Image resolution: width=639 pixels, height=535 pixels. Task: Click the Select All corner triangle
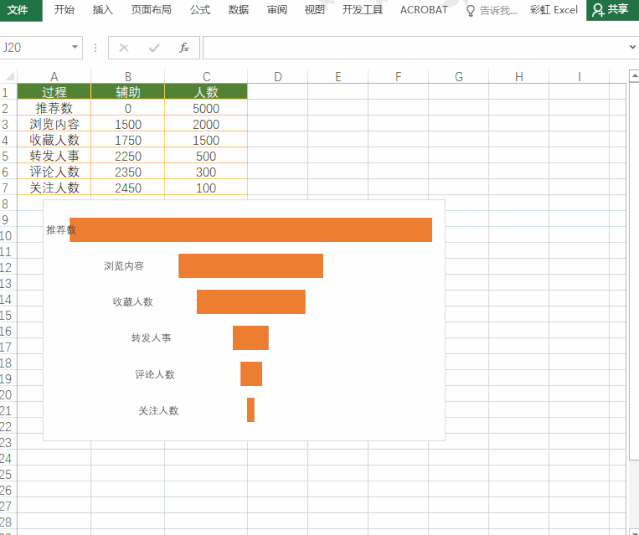[x=9, y=76]
